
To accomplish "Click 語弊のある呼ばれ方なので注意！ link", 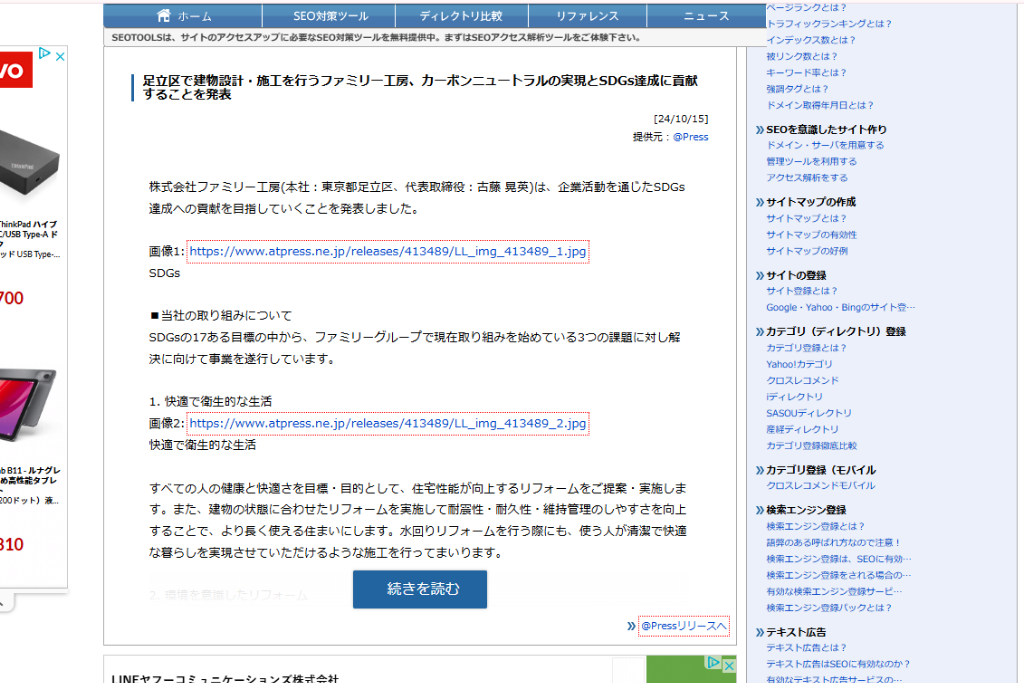I will pos(833,542).
